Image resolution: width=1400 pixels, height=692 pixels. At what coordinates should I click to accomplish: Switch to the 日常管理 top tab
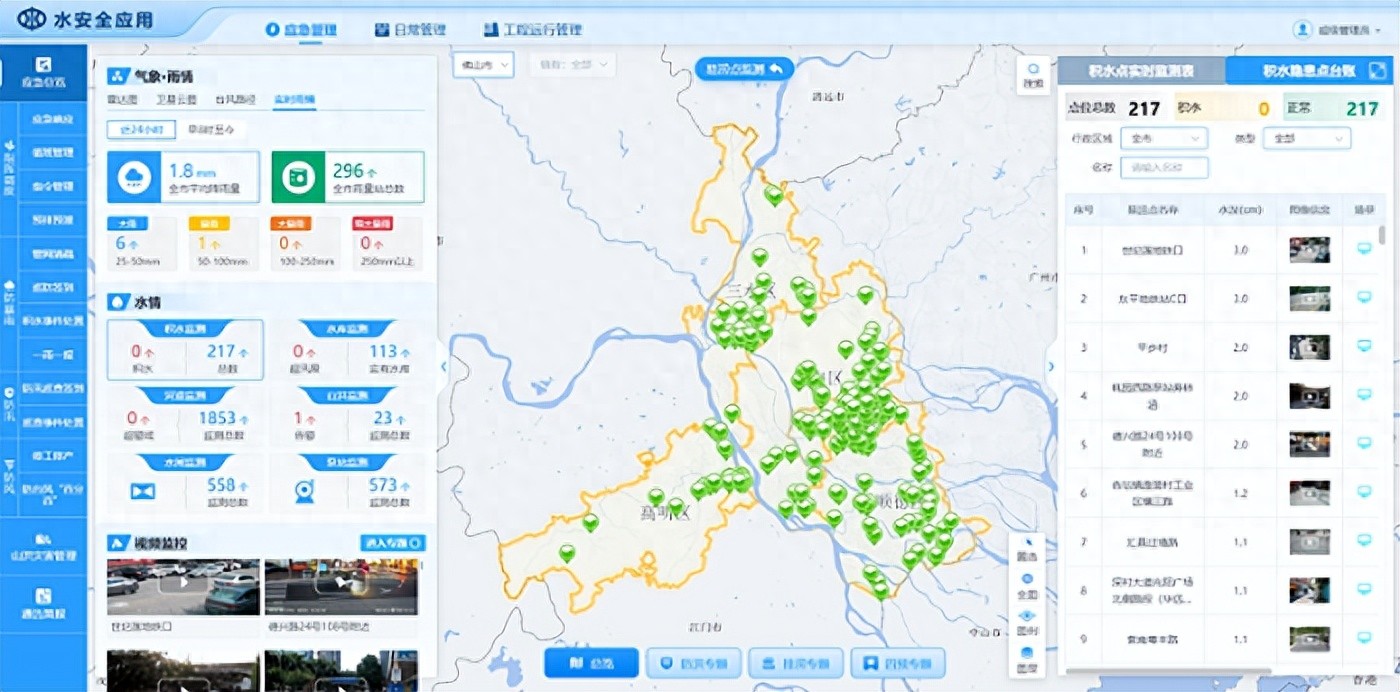click(410, 30)
